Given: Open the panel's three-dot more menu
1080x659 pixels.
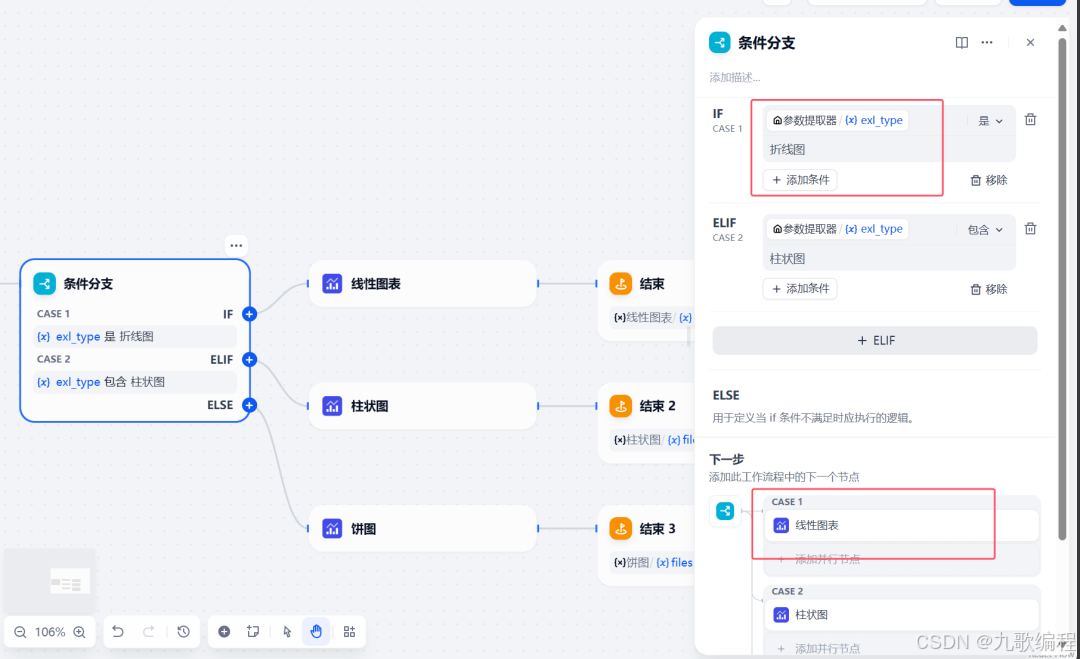Looking at the screenshot, I should pyautogui.click(x=987, y=43).
